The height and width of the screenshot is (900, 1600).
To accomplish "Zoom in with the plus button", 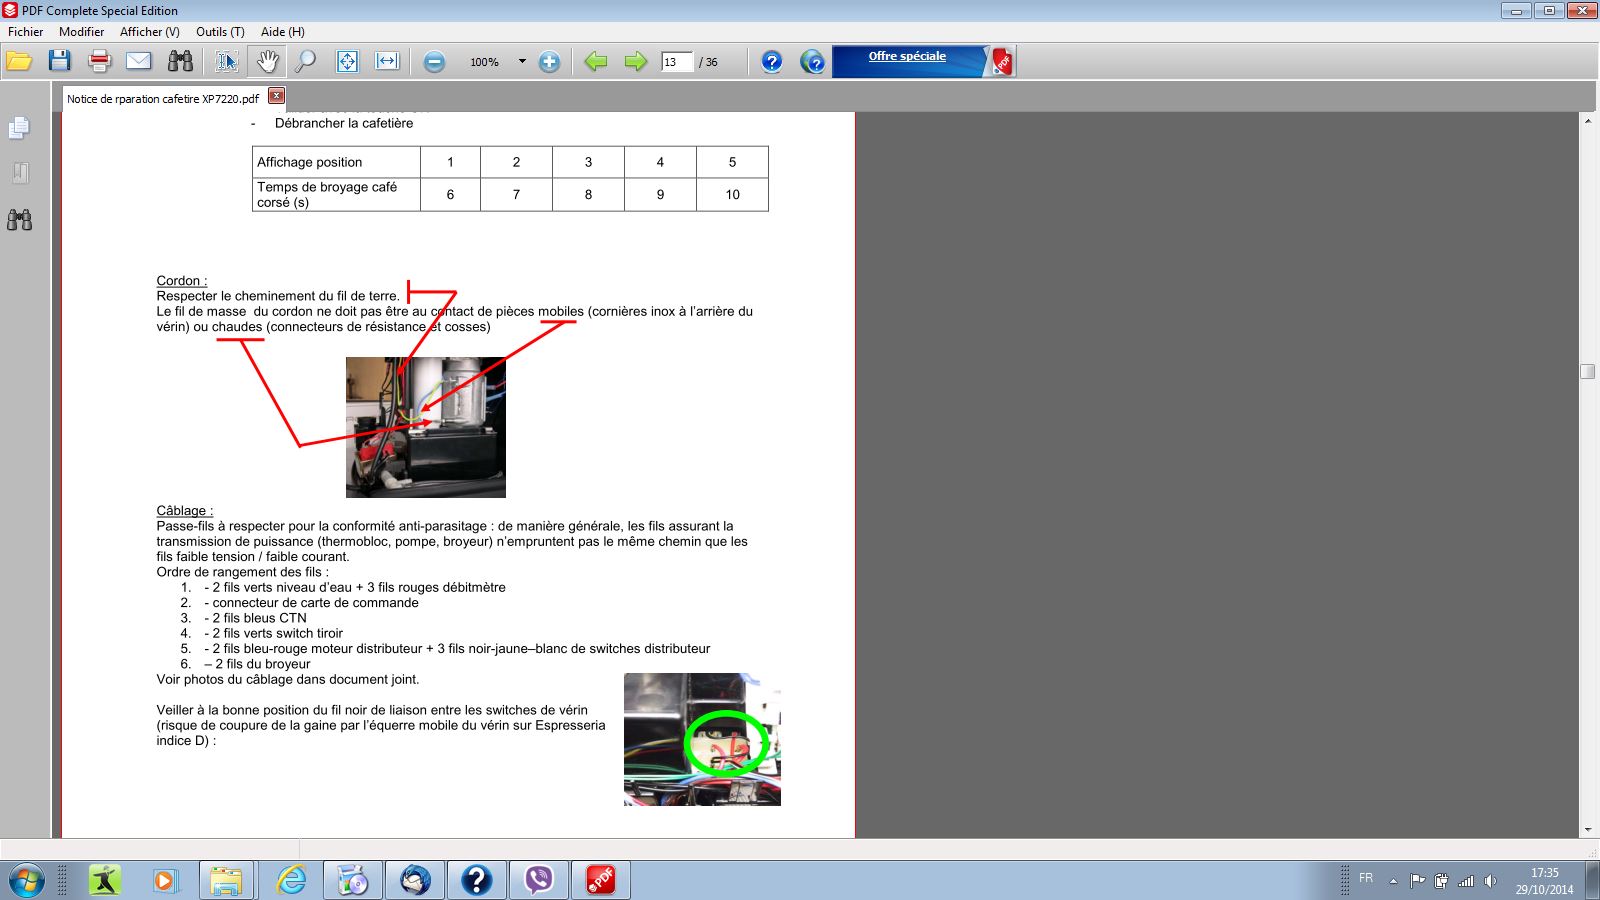I will pos(549,62).
